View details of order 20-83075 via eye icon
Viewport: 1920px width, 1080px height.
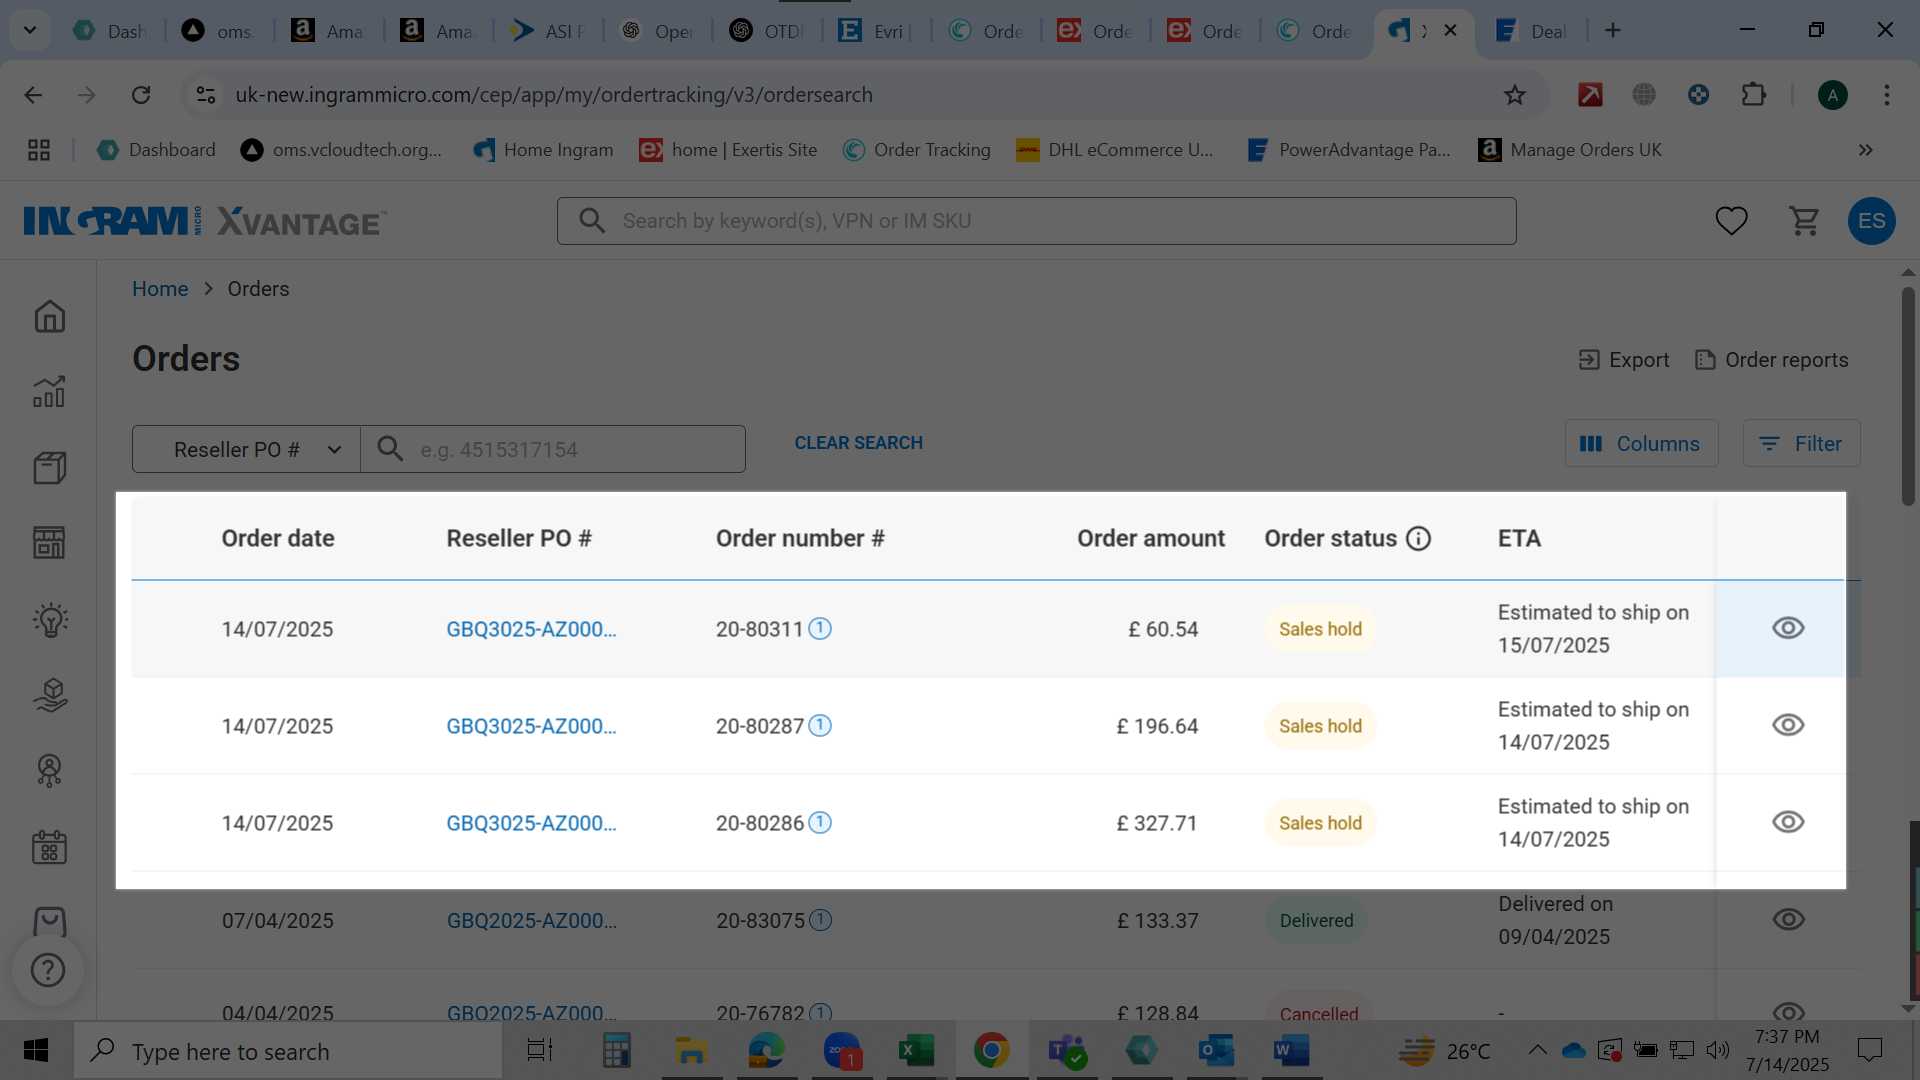(1788, 919)
